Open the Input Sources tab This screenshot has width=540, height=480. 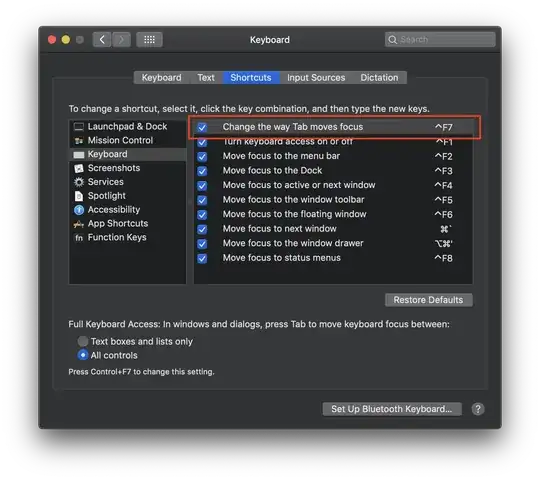[316, 78]
